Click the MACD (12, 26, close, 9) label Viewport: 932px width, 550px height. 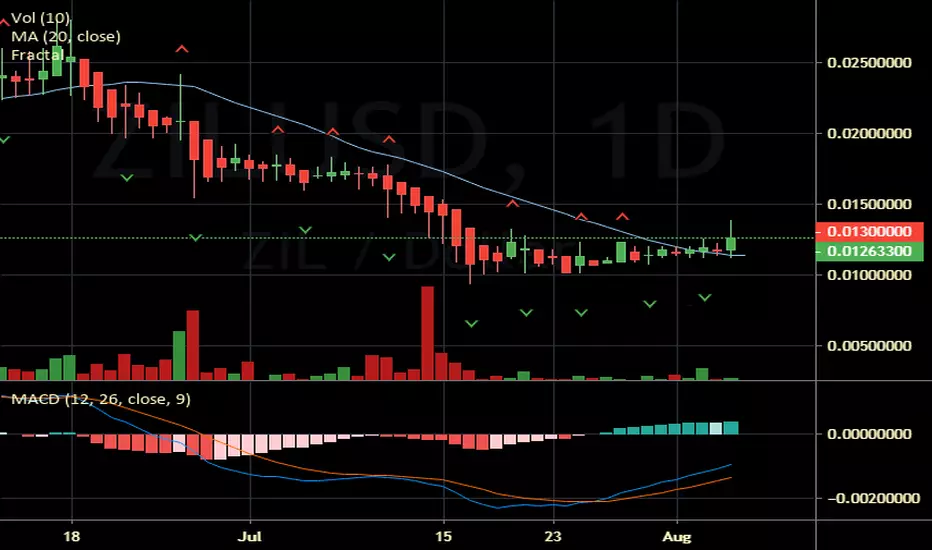click(101, 399)
